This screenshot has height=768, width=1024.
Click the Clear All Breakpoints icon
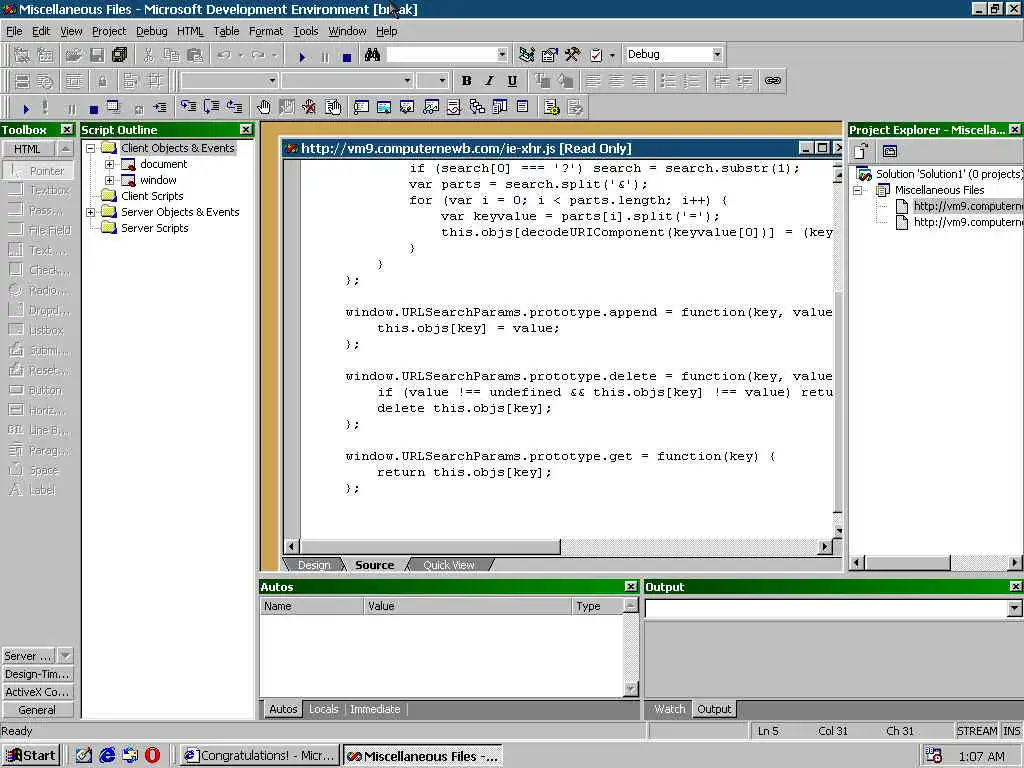pyautogui.click(x=309, y=106)
